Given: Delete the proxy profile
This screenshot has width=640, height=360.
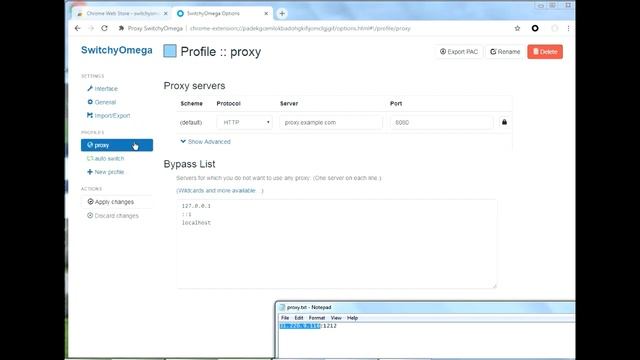Looking at the screenshot, I should point(545,52).
